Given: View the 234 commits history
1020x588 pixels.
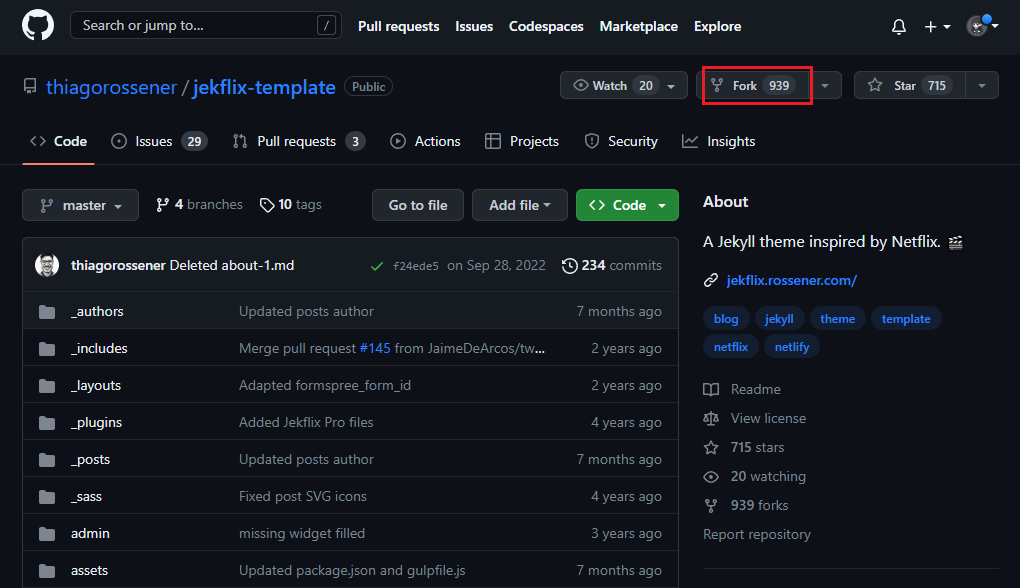Looking at the screenshot, I should 611,265.
